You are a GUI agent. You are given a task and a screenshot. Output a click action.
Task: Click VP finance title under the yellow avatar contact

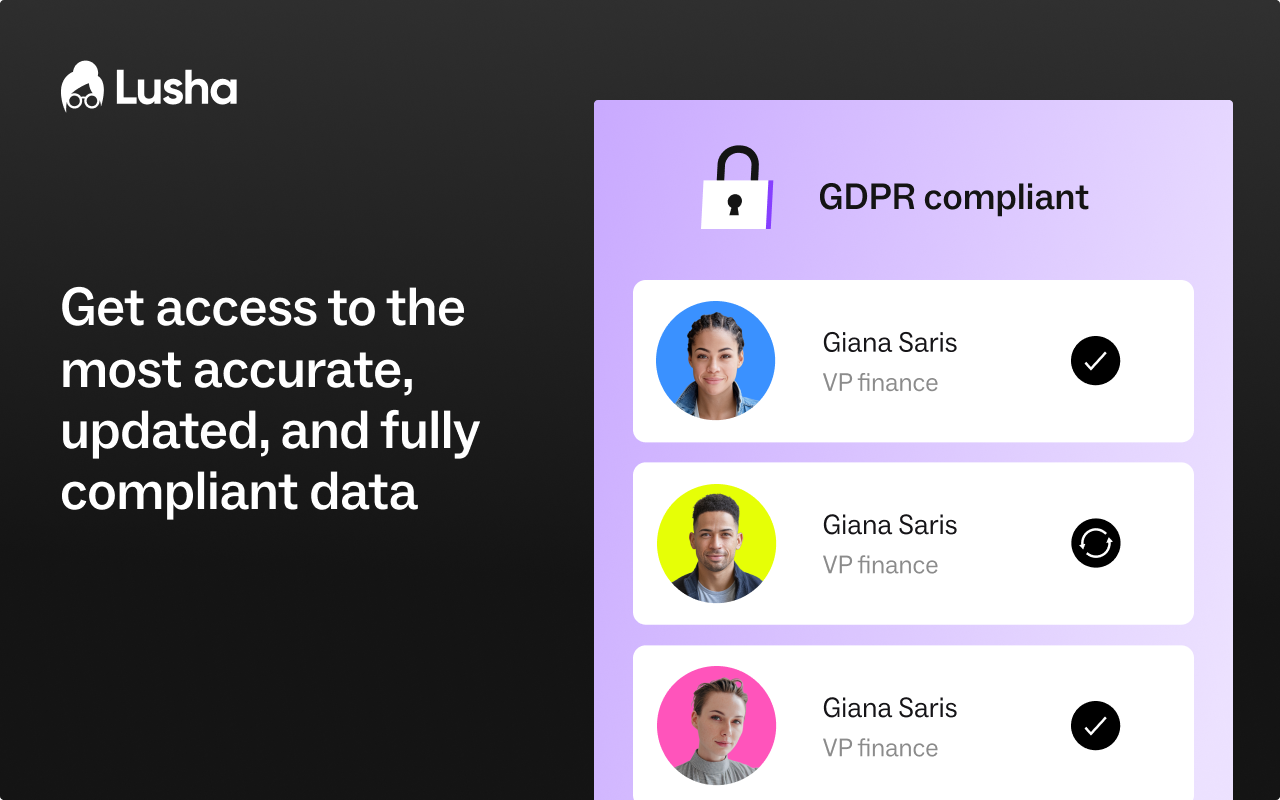pos(880,565)
